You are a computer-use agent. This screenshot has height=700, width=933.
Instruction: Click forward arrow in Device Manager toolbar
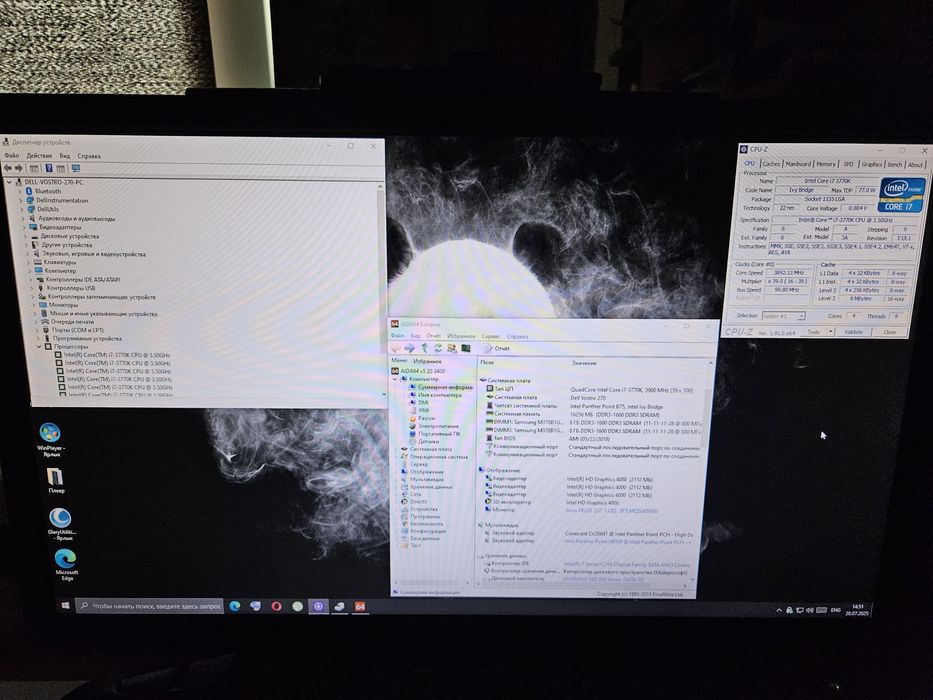[x=18, y=168]
